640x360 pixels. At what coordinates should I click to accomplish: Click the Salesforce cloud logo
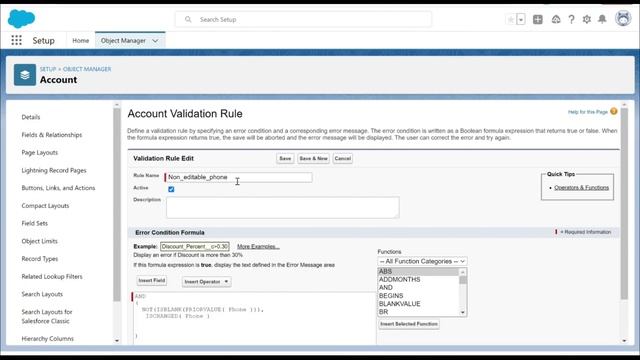click(21, 19)
